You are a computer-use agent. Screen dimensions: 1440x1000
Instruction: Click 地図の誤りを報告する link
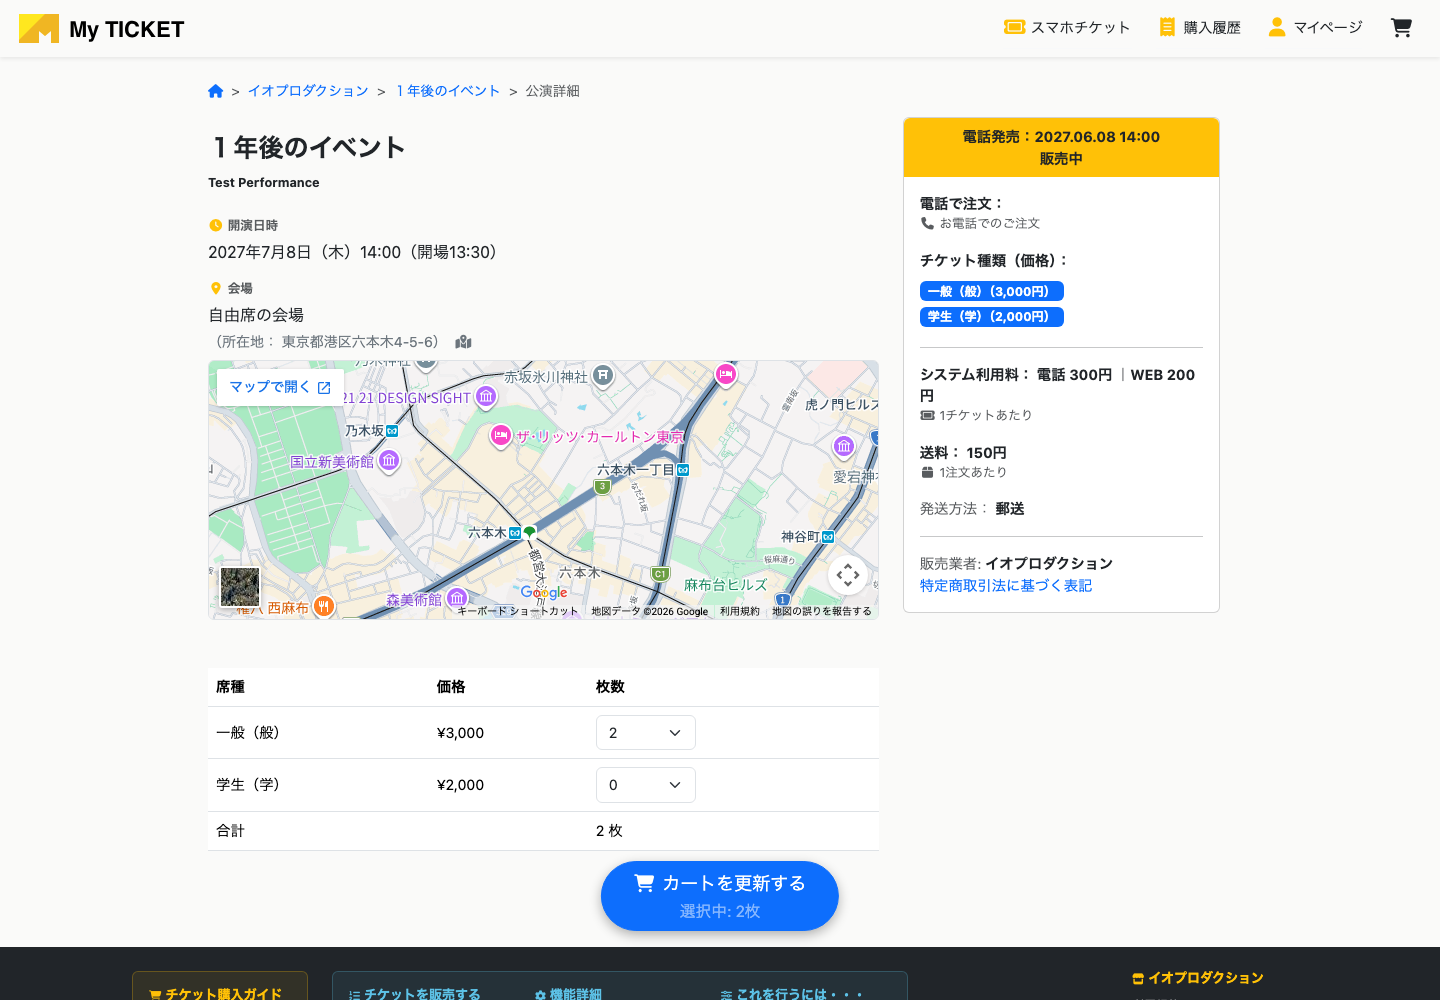pos(821,611)
